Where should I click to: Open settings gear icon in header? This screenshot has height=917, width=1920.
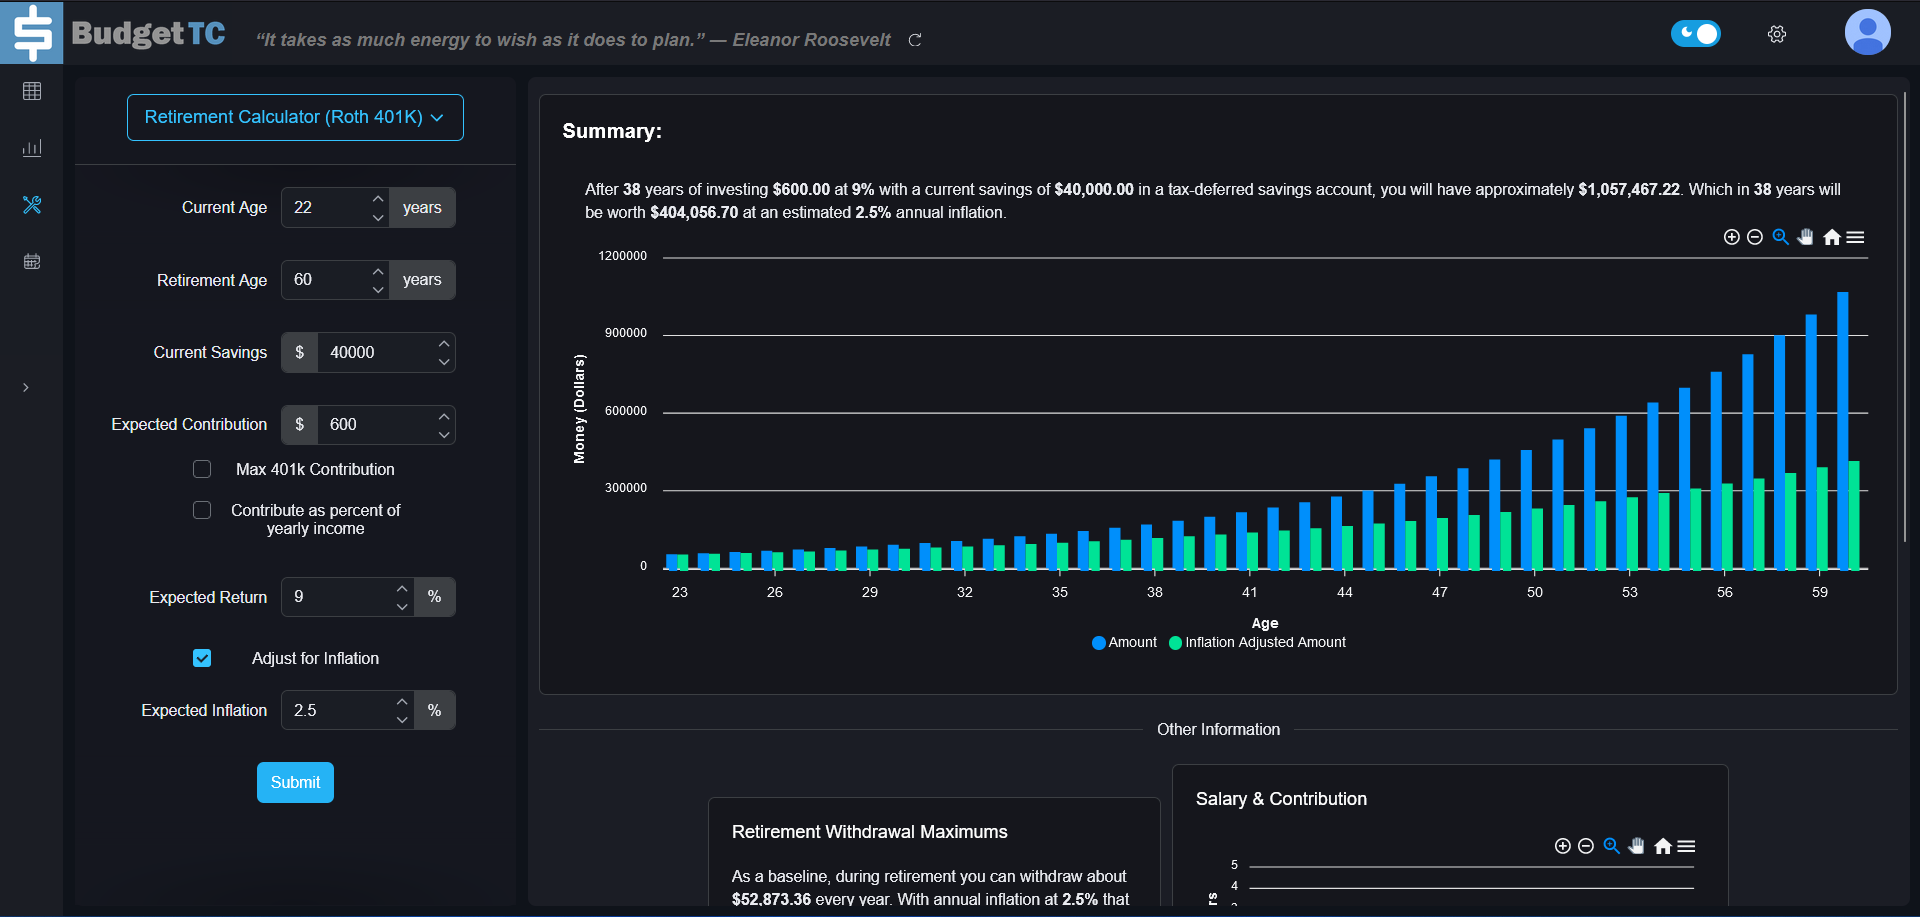(1776, 34)
